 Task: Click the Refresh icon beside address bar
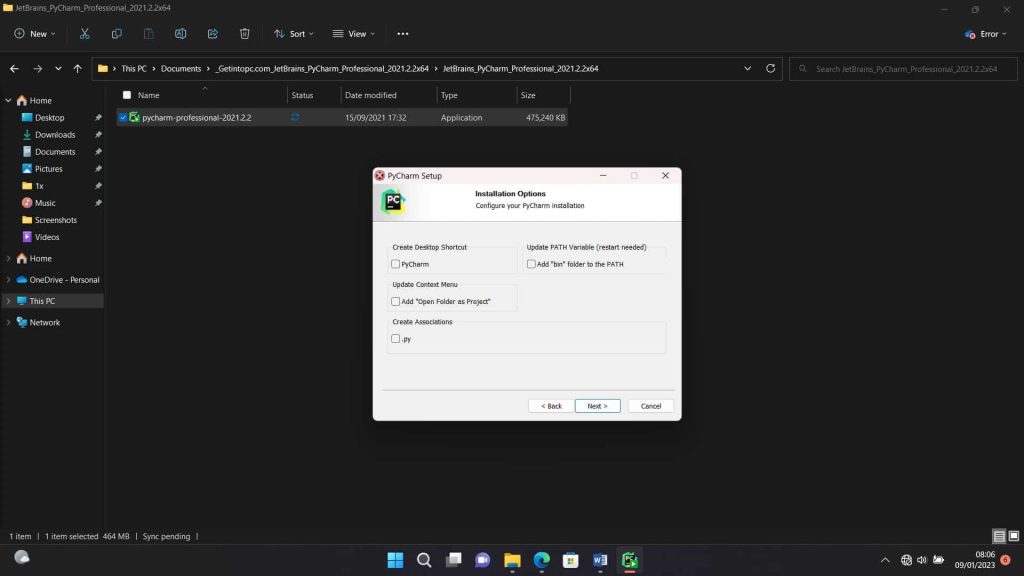pyautogui.click(x=770, y=68)
